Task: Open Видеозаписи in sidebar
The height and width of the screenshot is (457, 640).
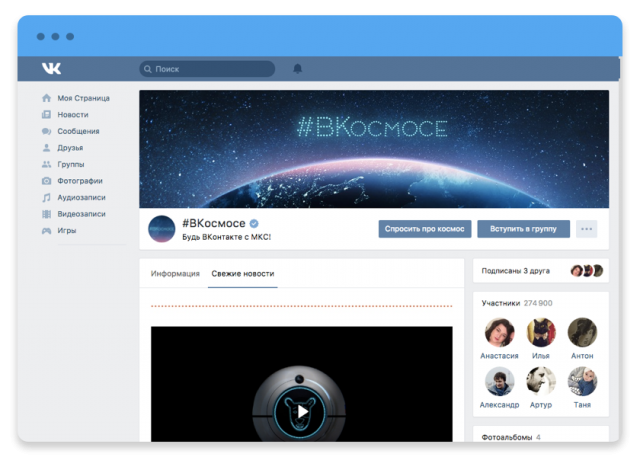Action: (x=81, y=214)
